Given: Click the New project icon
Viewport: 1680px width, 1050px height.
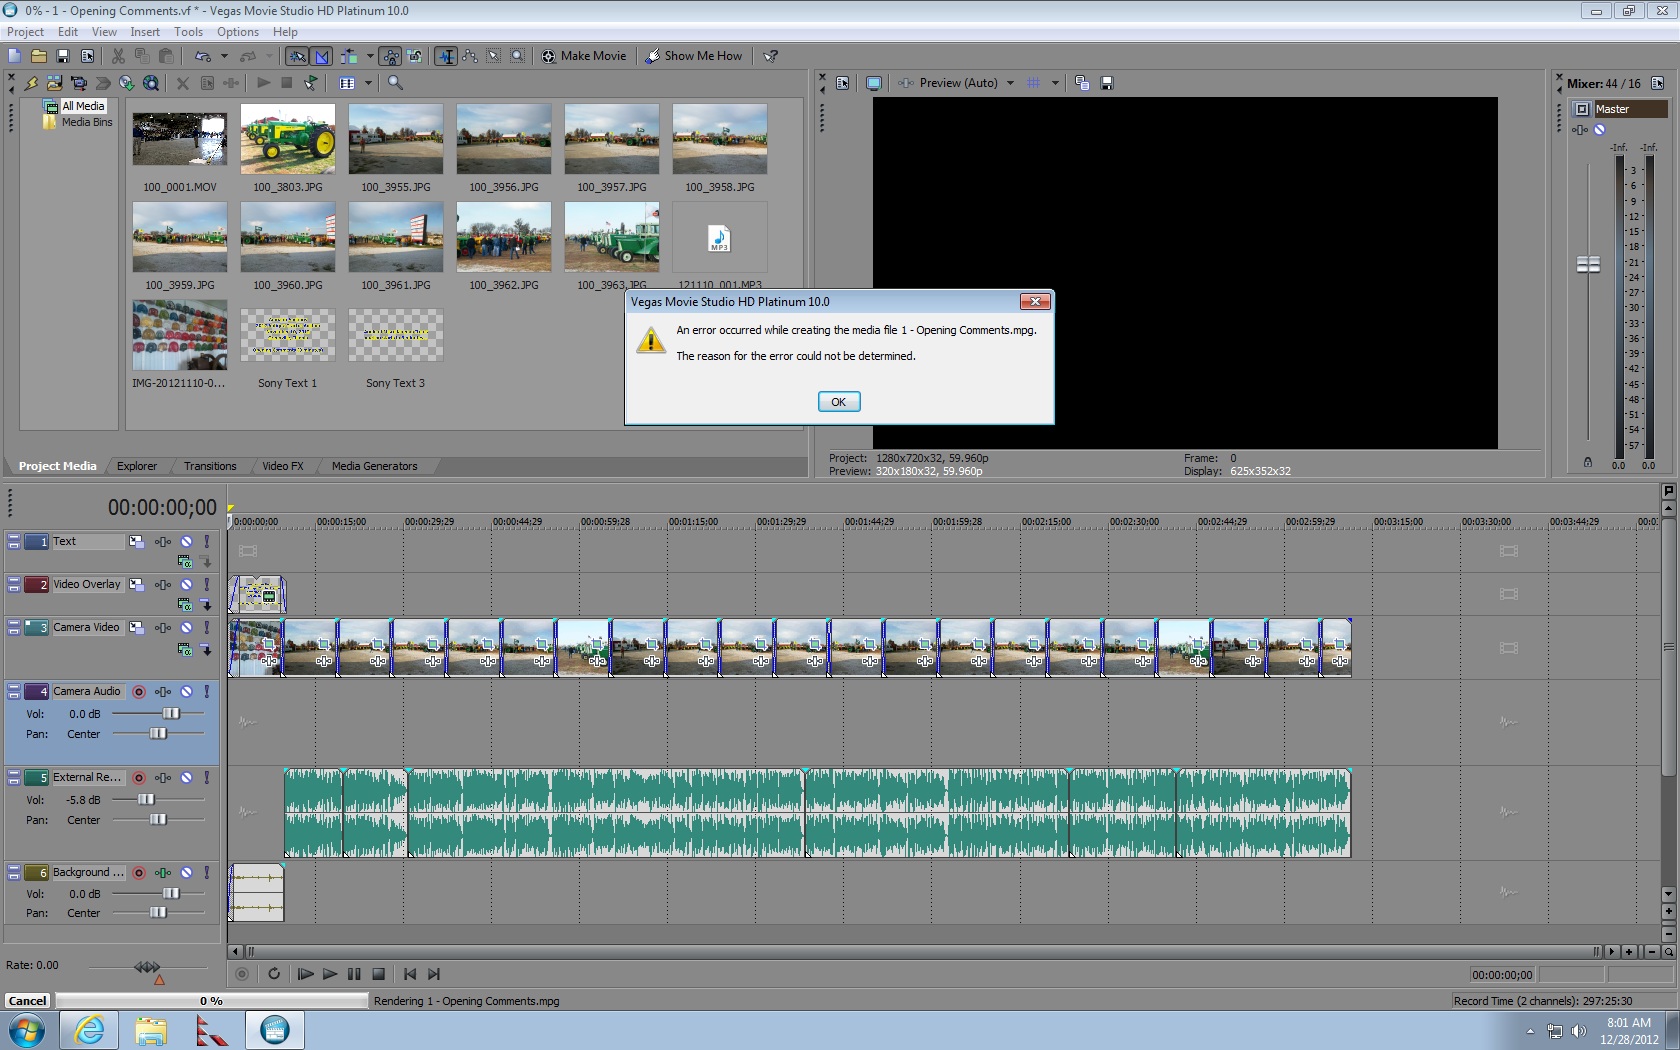Looking at the screenshot, I should (14, 56).
